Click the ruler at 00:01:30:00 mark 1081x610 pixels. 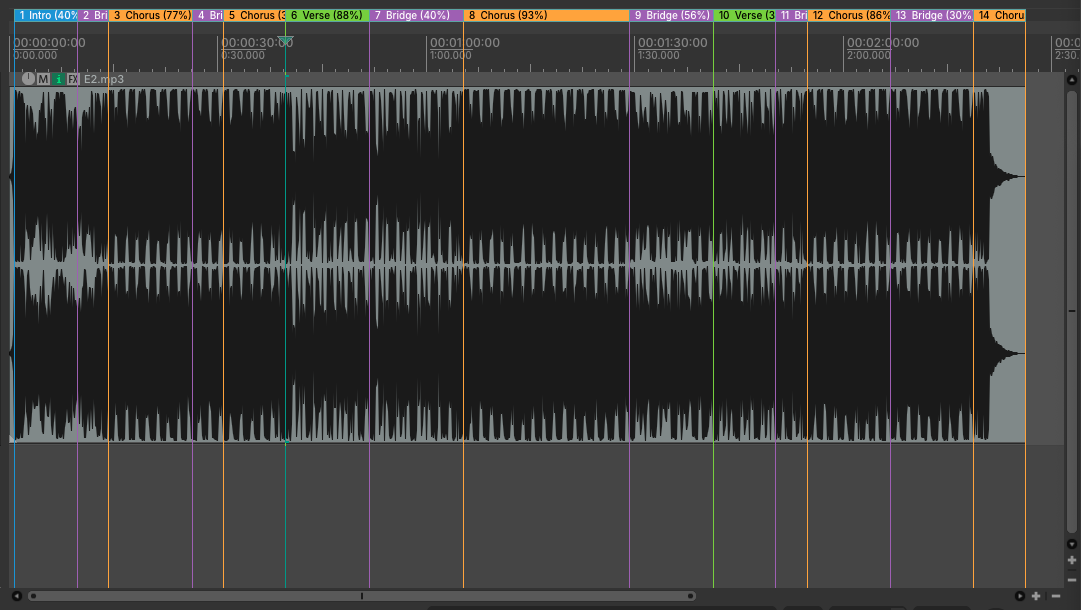point(672,43)
